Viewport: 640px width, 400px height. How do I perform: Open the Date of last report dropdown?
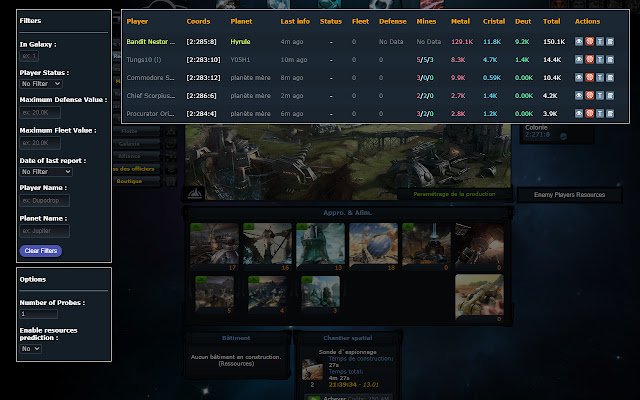46,171
